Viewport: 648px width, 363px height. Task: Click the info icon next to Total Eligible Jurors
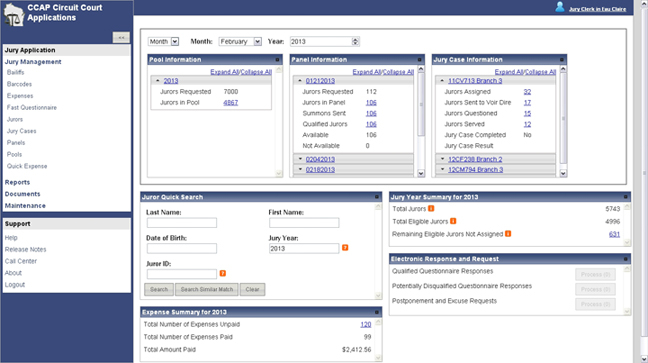(453, 221)
